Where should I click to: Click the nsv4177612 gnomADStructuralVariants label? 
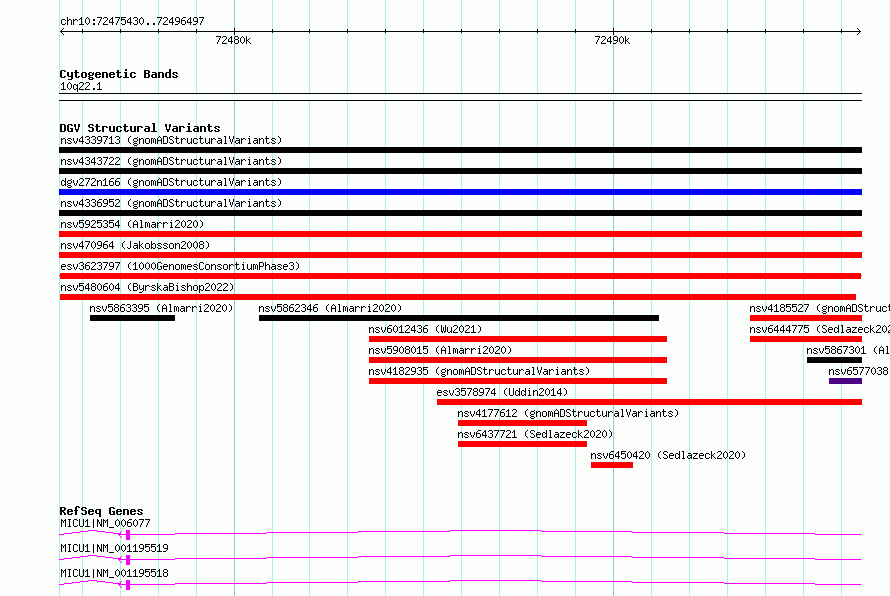pos(568,413)
